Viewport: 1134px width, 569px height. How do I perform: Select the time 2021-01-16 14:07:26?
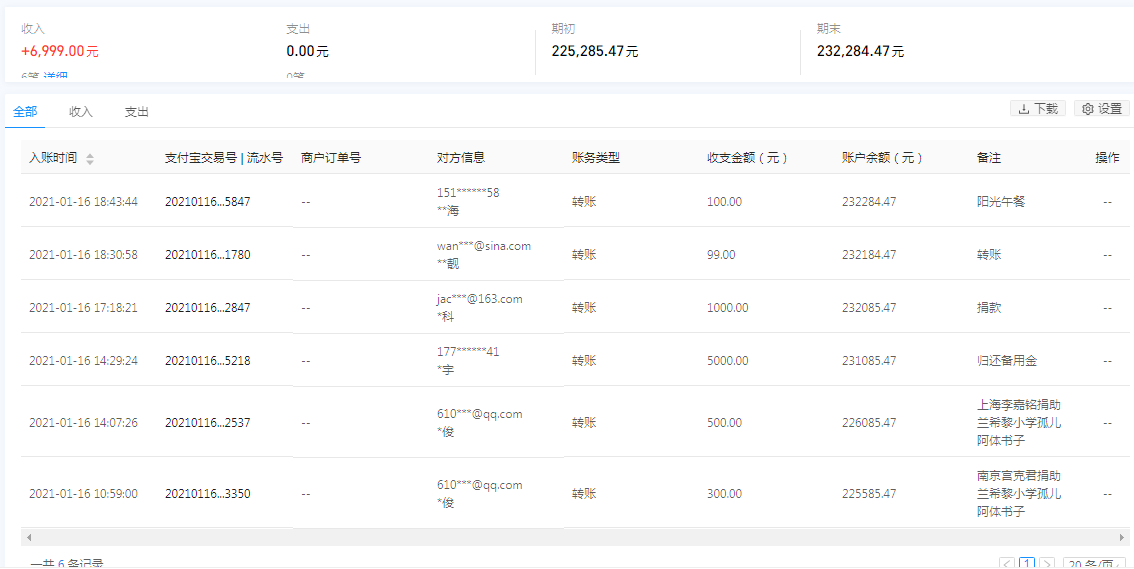click(x=83, y=422)
